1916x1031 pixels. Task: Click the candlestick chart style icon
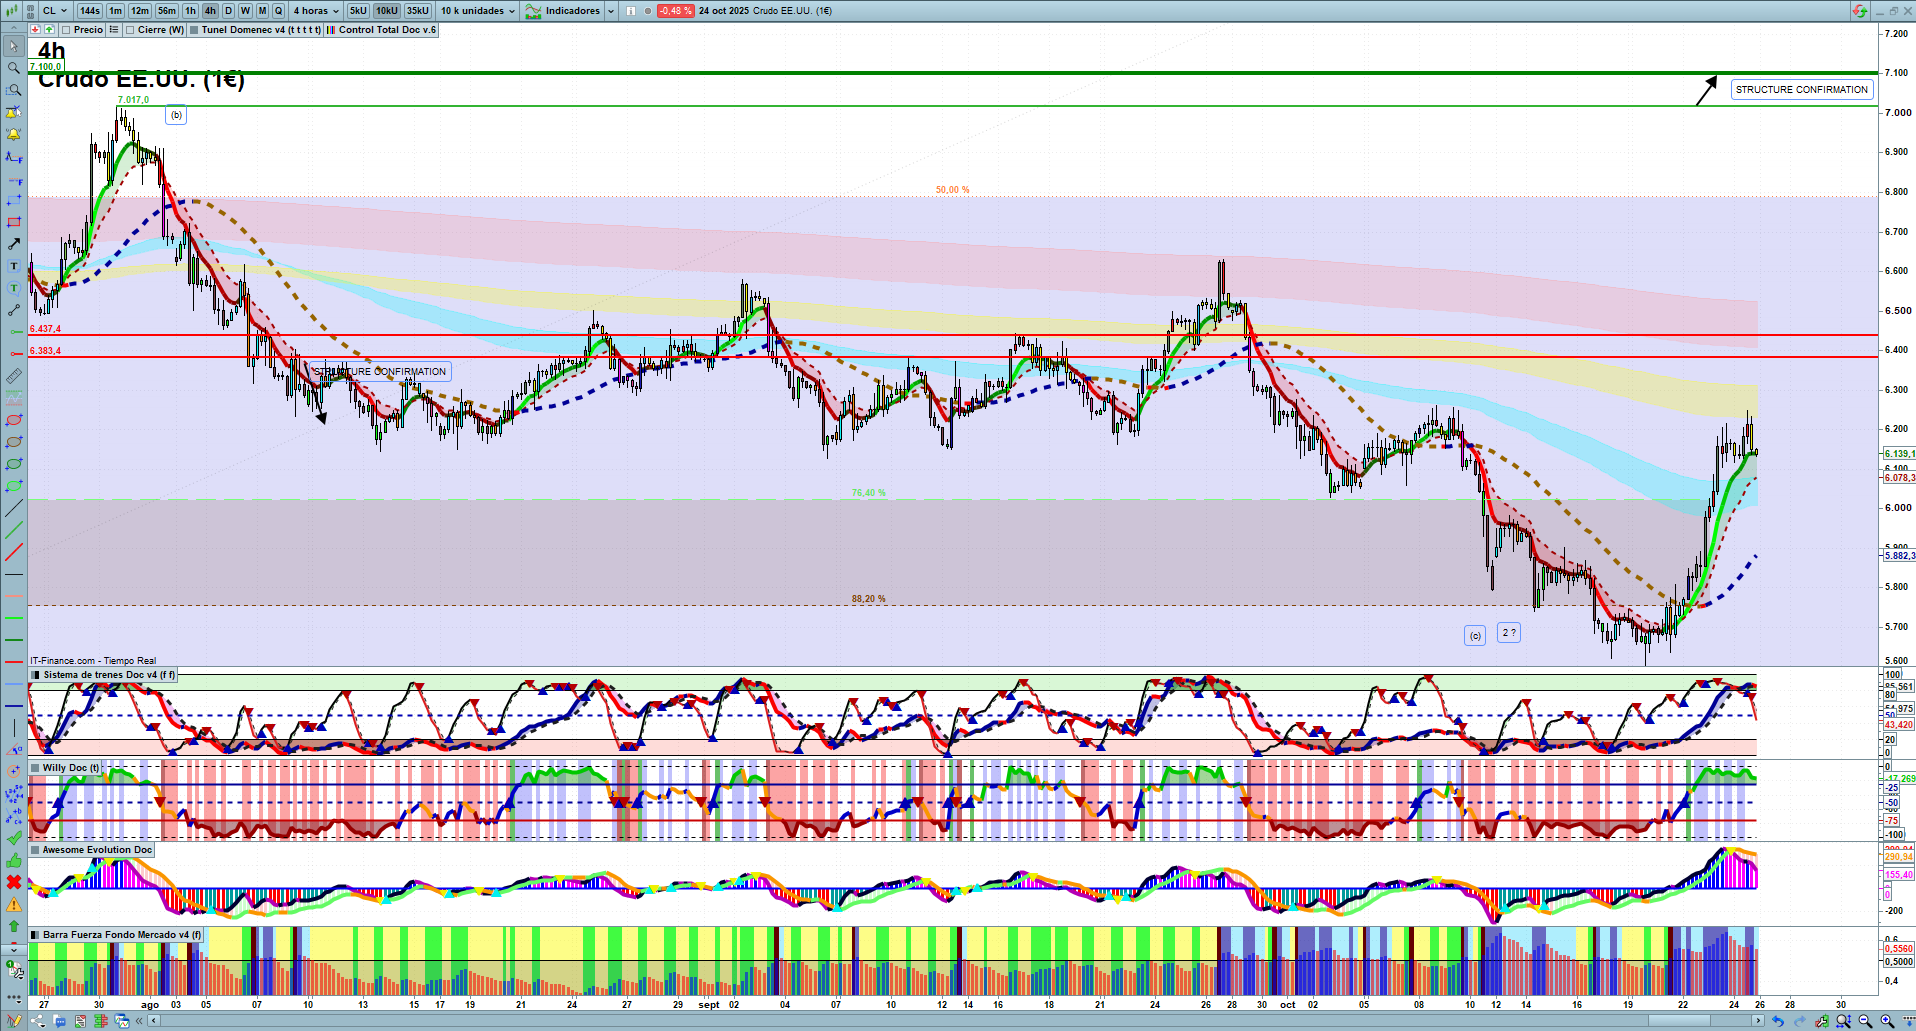coord(12,11)
